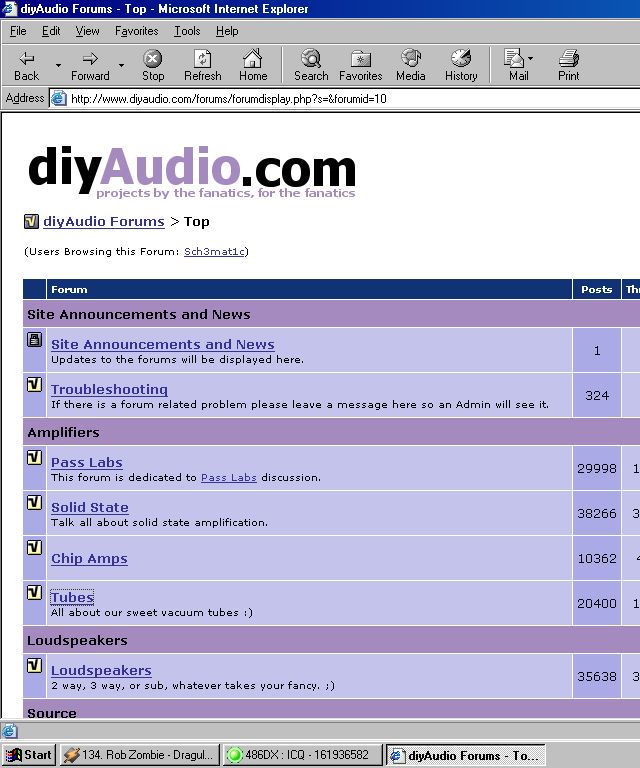Open the Favorites pane from toolbar
This screenshot has height=768, width=640.
(360, 65)
